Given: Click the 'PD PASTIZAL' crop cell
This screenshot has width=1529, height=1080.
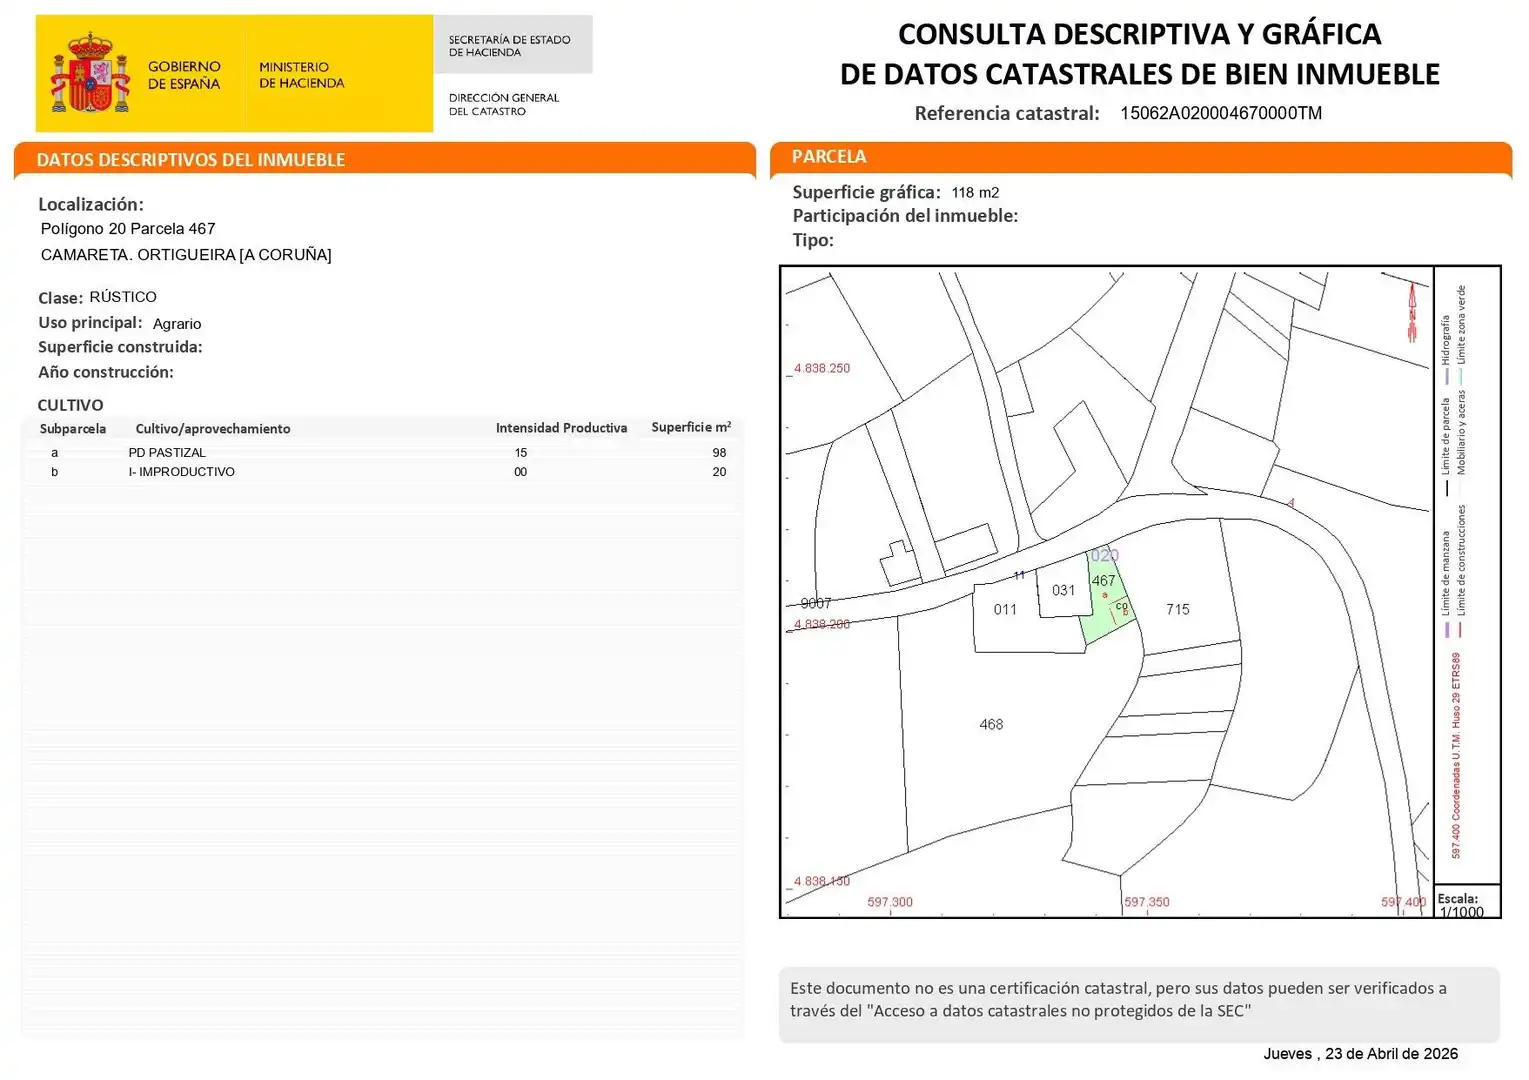Looking at the screenshot, I should 167,453.
